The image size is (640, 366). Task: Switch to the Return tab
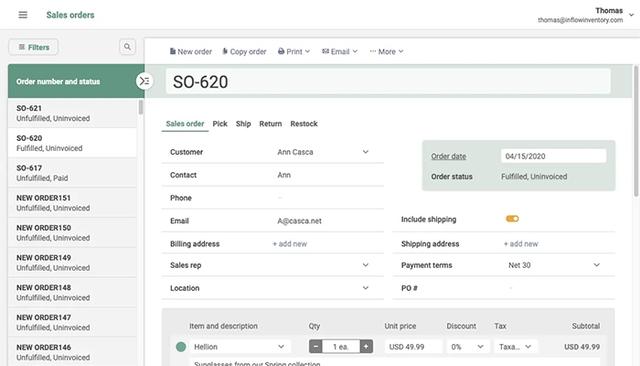tap(271, 124)
